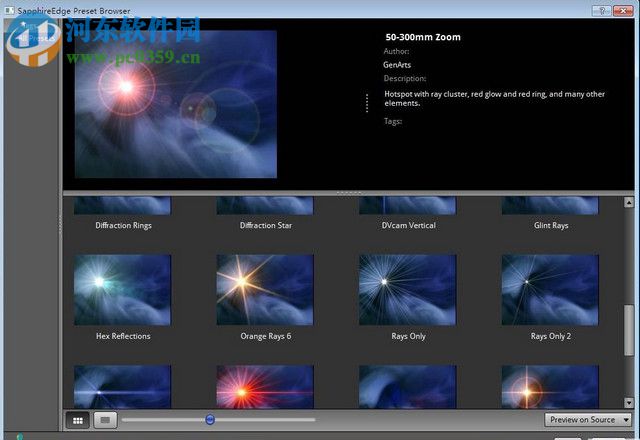Select the Orange Rays 6 preset thumbnail
The image size is (640, 440).
click(x=265, y=290)
